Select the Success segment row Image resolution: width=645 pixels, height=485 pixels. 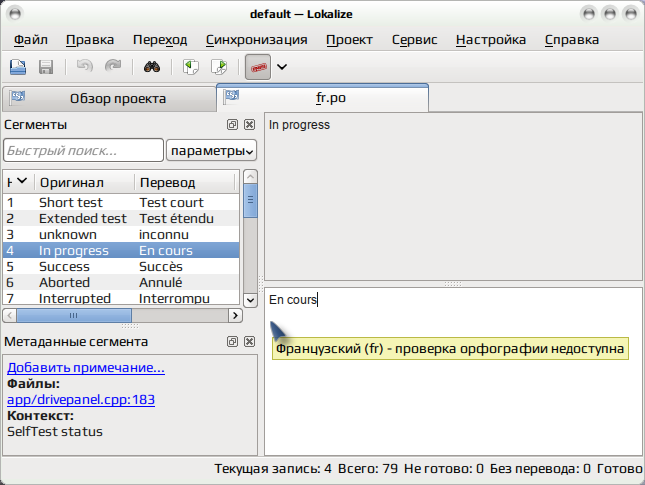click(x=121, y=267)
